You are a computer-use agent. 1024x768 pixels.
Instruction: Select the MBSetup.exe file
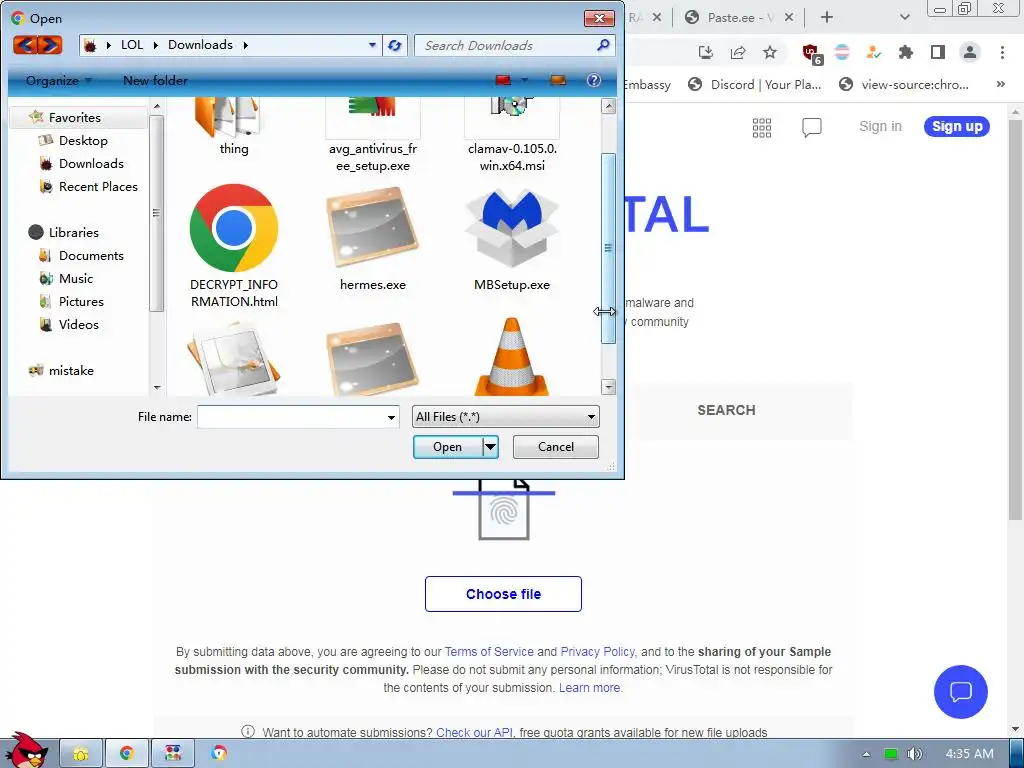tap(512, 238)
